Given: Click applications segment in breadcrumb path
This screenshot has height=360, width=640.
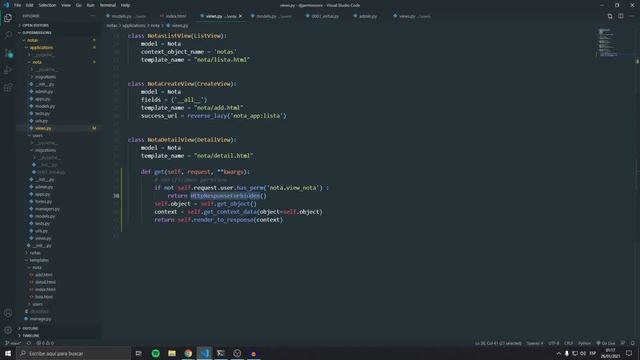Looking at the screenshot, I should (x=133, y=26).
